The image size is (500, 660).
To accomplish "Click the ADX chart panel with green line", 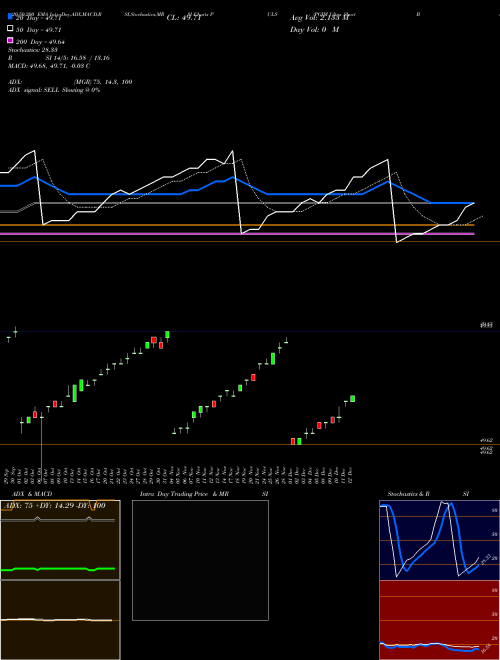I will point(60,540).
